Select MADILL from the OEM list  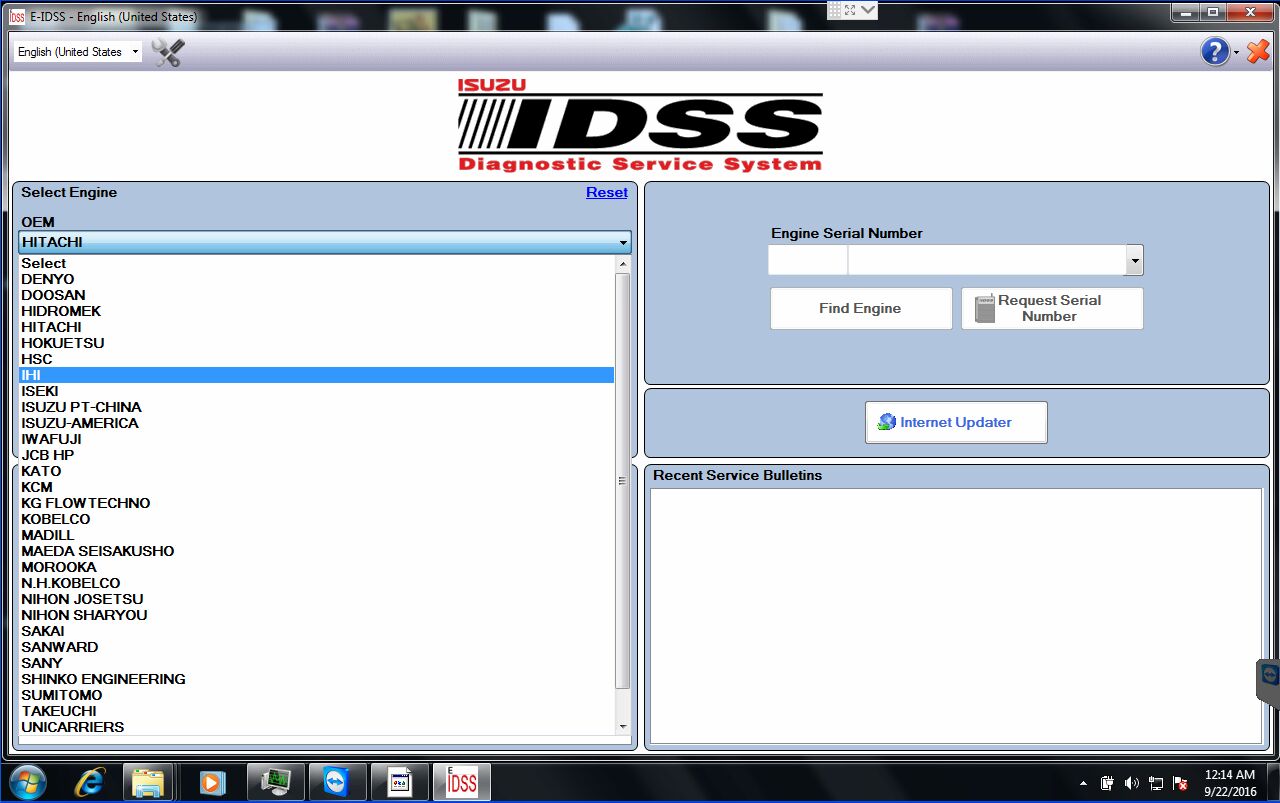point(316,535)
